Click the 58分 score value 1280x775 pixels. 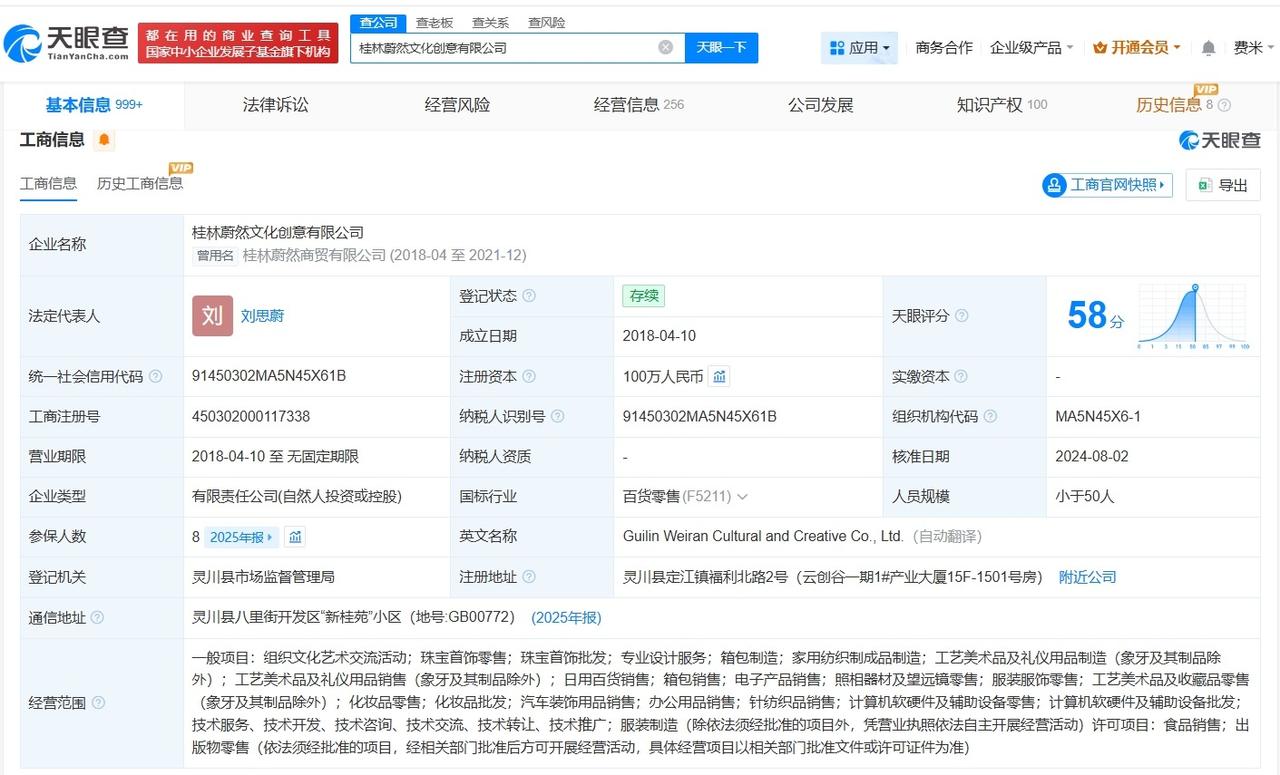click(x=1096, y=316)
